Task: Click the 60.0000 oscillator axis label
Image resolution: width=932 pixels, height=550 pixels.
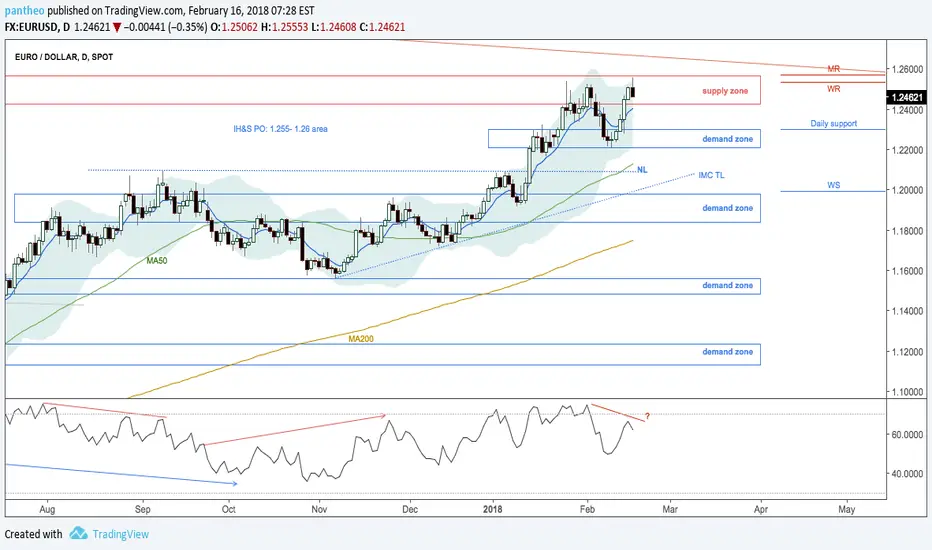Action: pyautogui.click(x=906, y=435)
